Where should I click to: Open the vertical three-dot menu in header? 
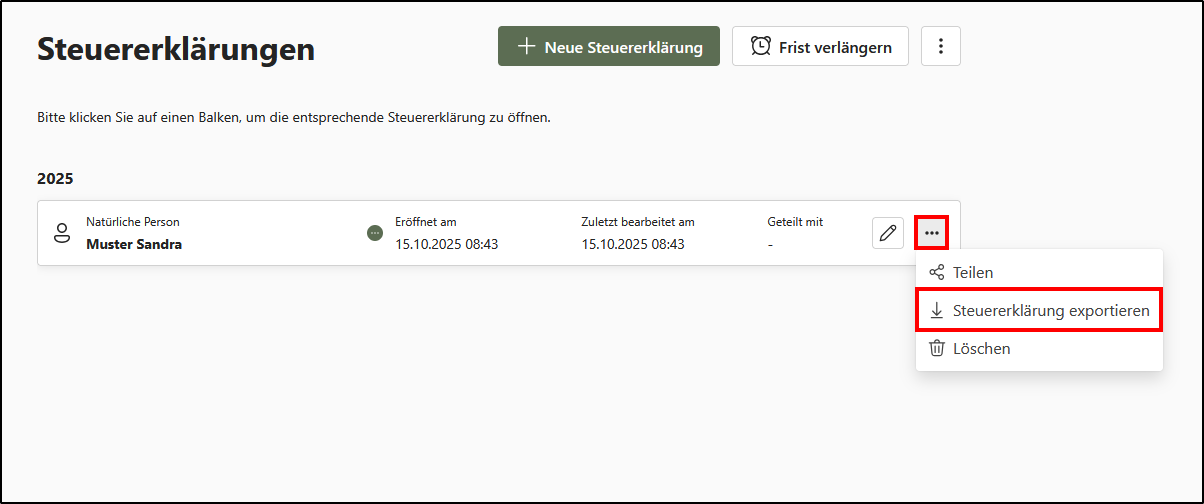point(940,47)
